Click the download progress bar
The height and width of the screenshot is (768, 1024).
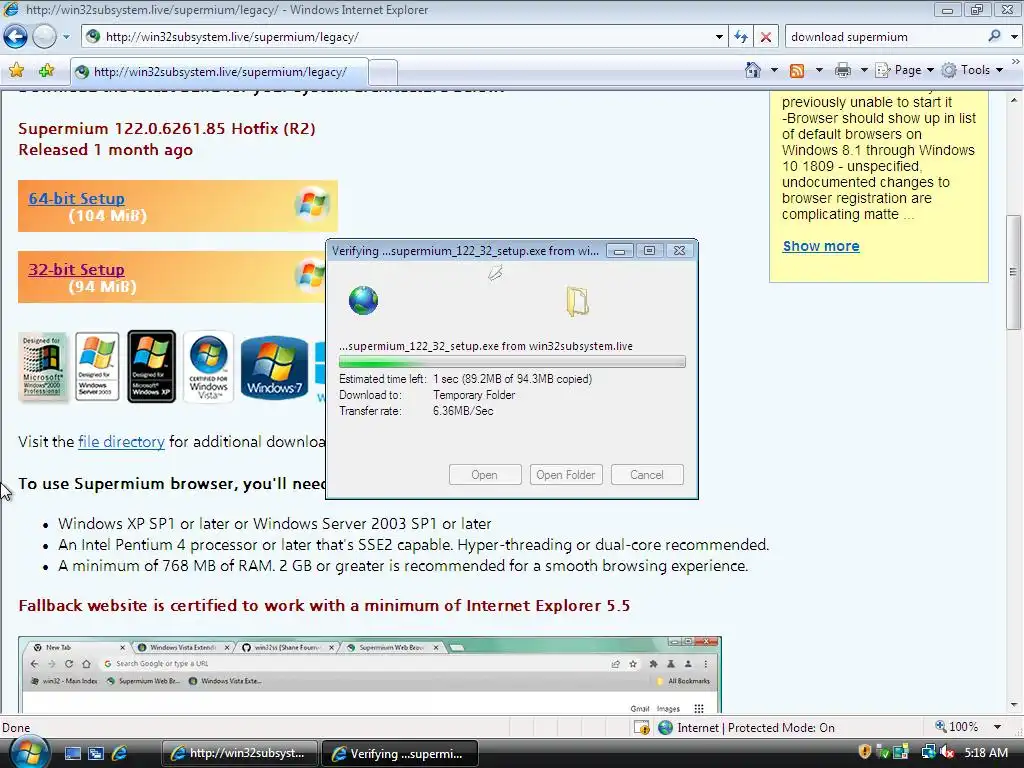[x=512, y=362]
